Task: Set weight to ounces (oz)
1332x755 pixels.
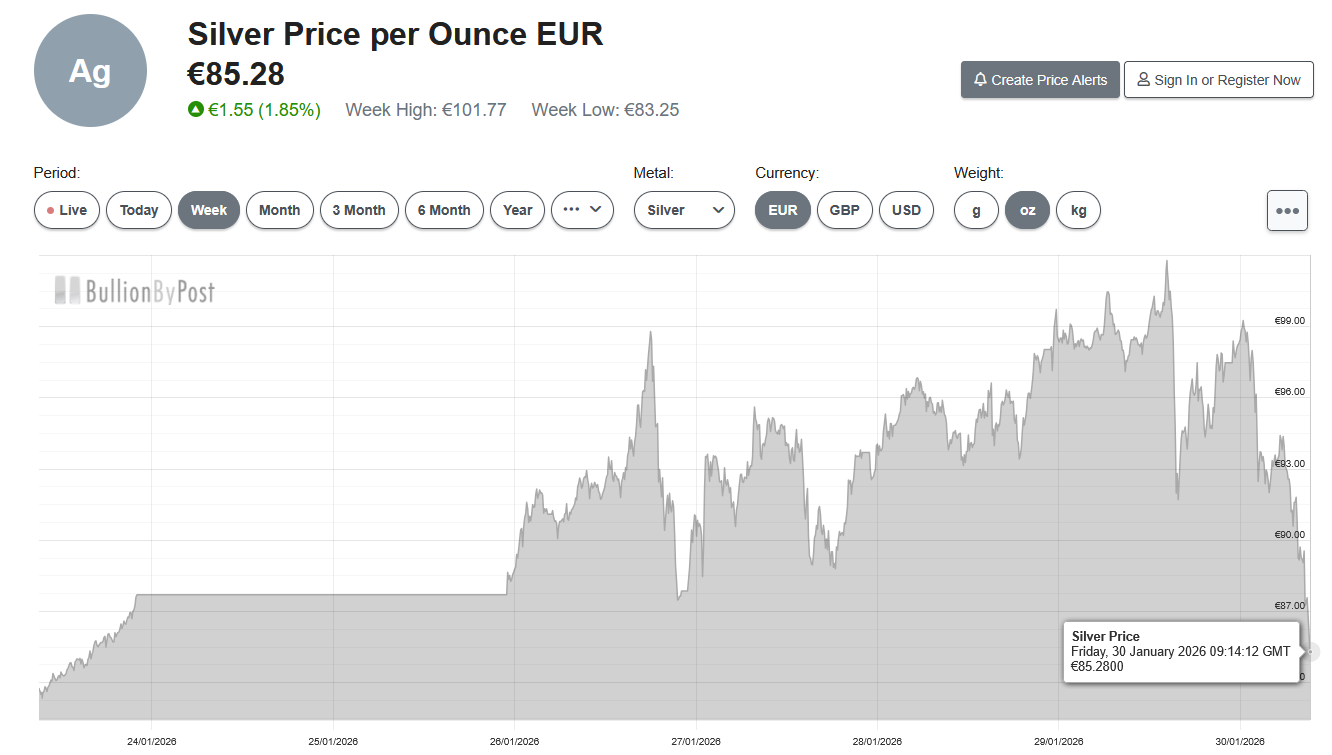Action: pos(1027,210)
